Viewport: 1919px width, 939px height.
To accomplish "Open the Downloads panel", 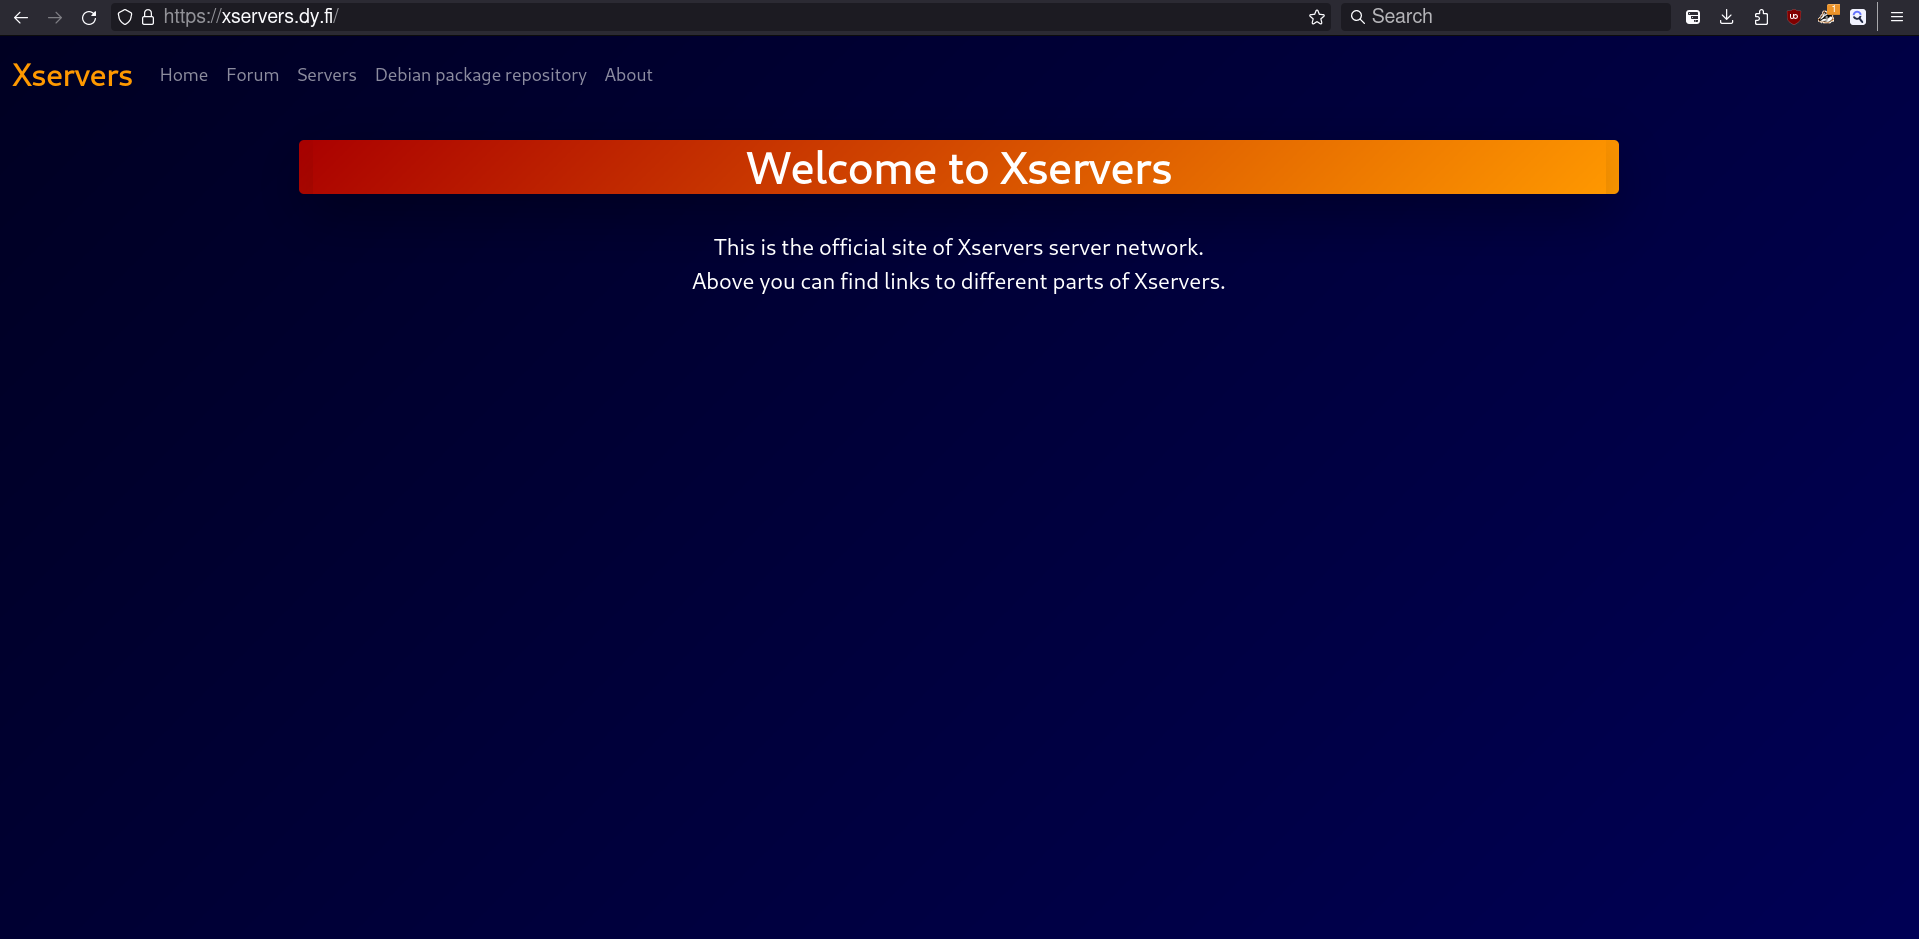I will (1727, 17).
